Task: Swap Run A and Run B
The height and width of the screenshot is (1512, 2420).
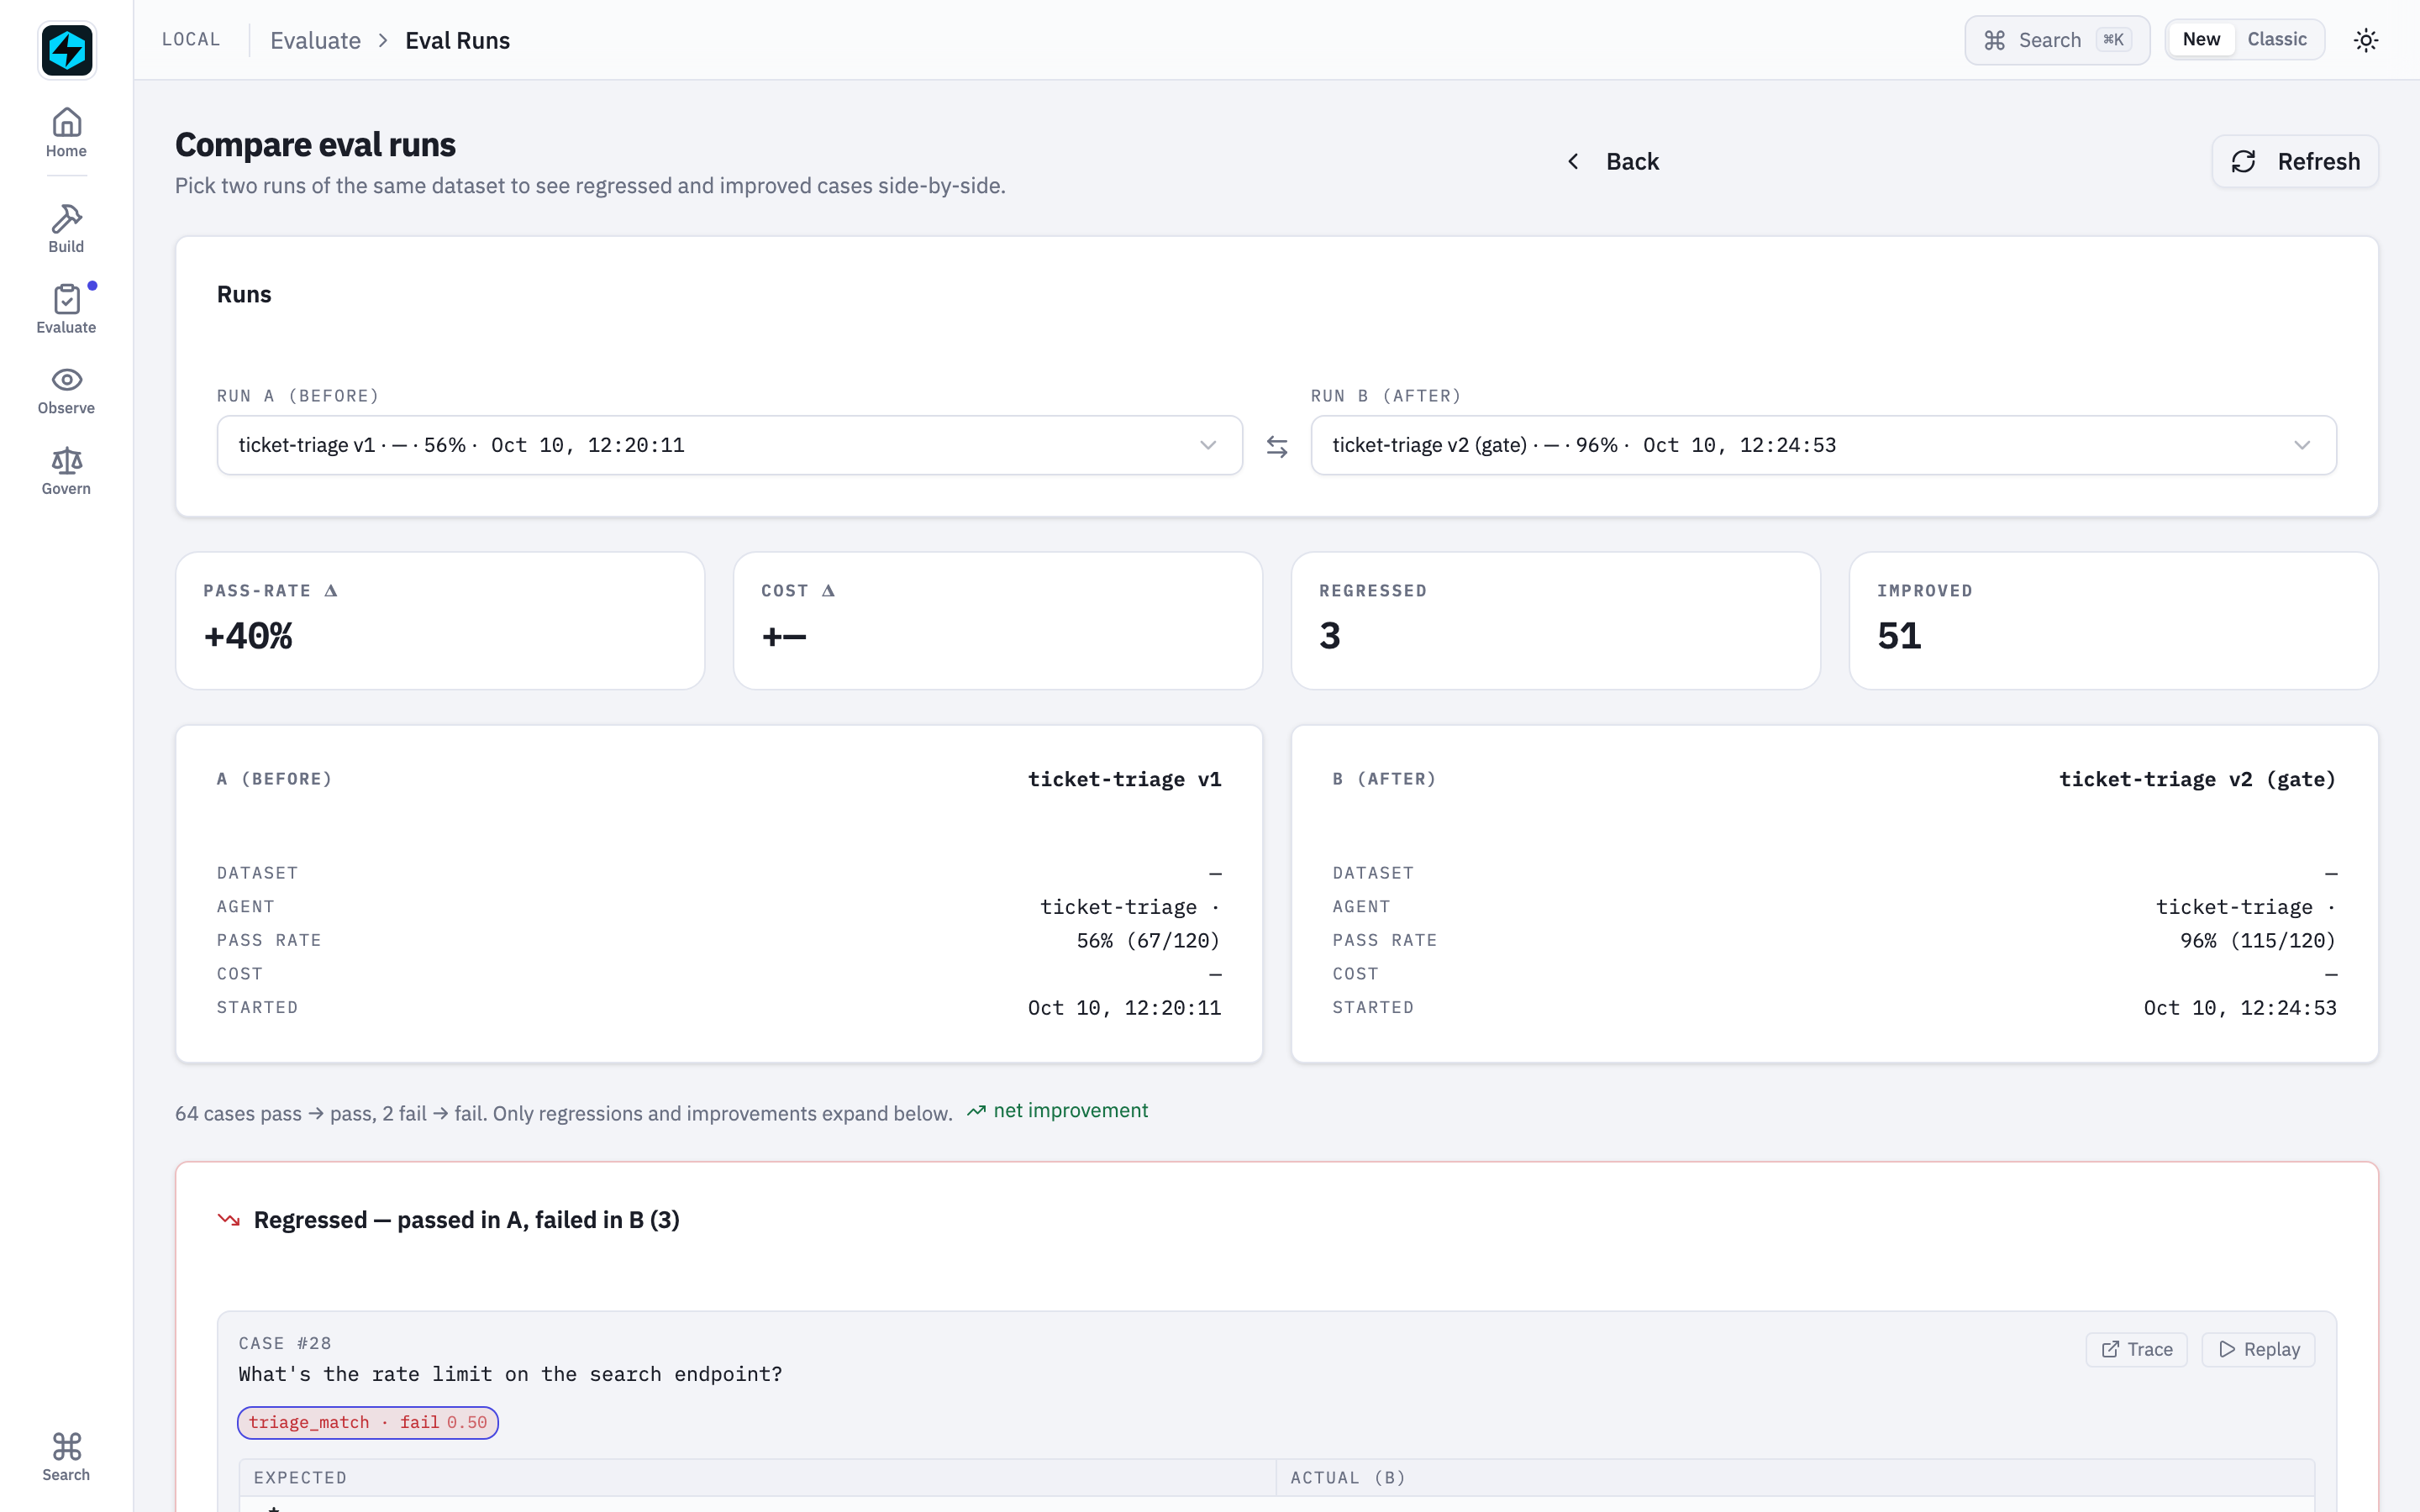Action: click(x=1277, y=446)
